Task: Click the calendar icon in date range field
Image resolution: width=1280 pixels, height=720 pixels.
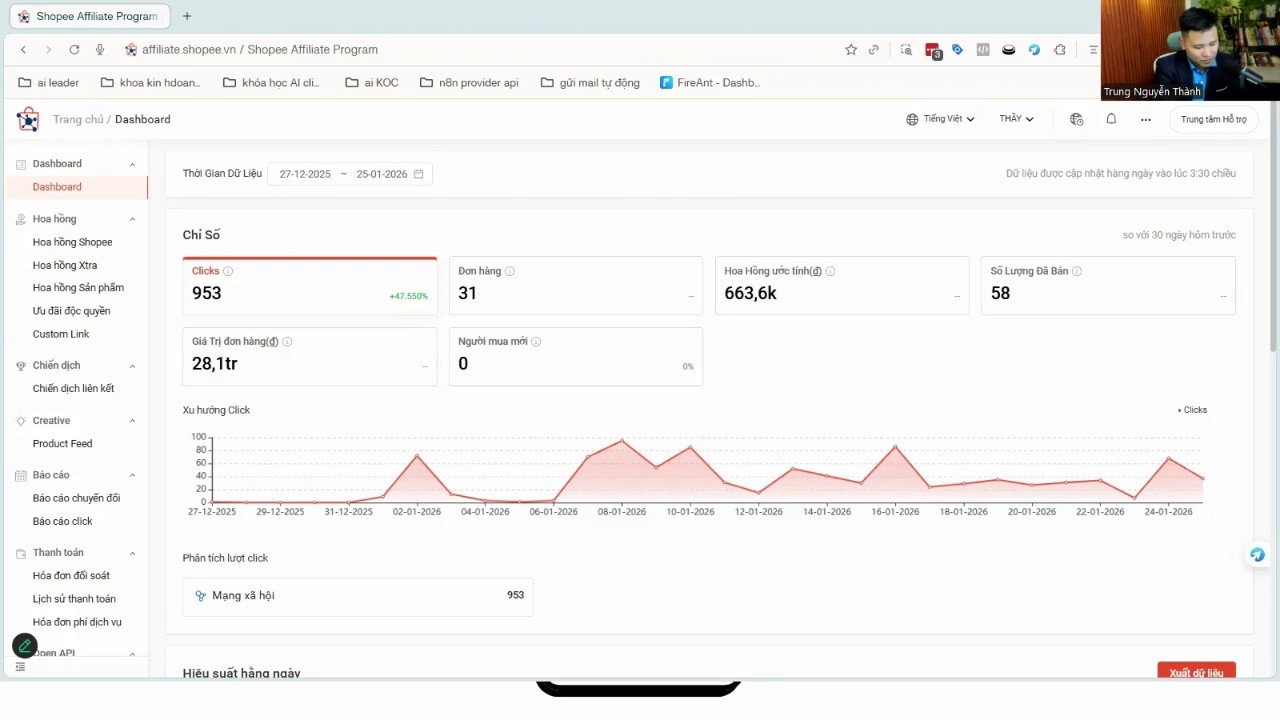Action: pos(419,174)
